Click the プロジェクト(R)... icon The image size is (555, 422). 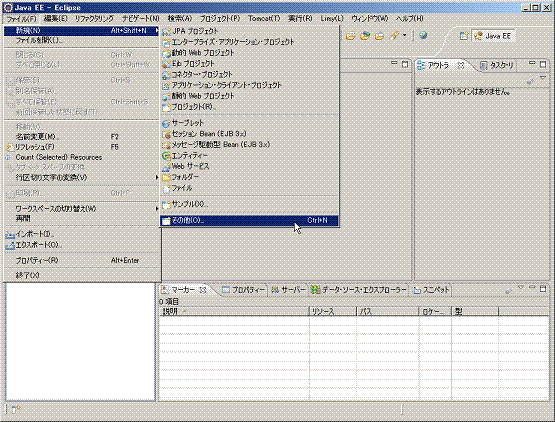(x=166, y=107)
